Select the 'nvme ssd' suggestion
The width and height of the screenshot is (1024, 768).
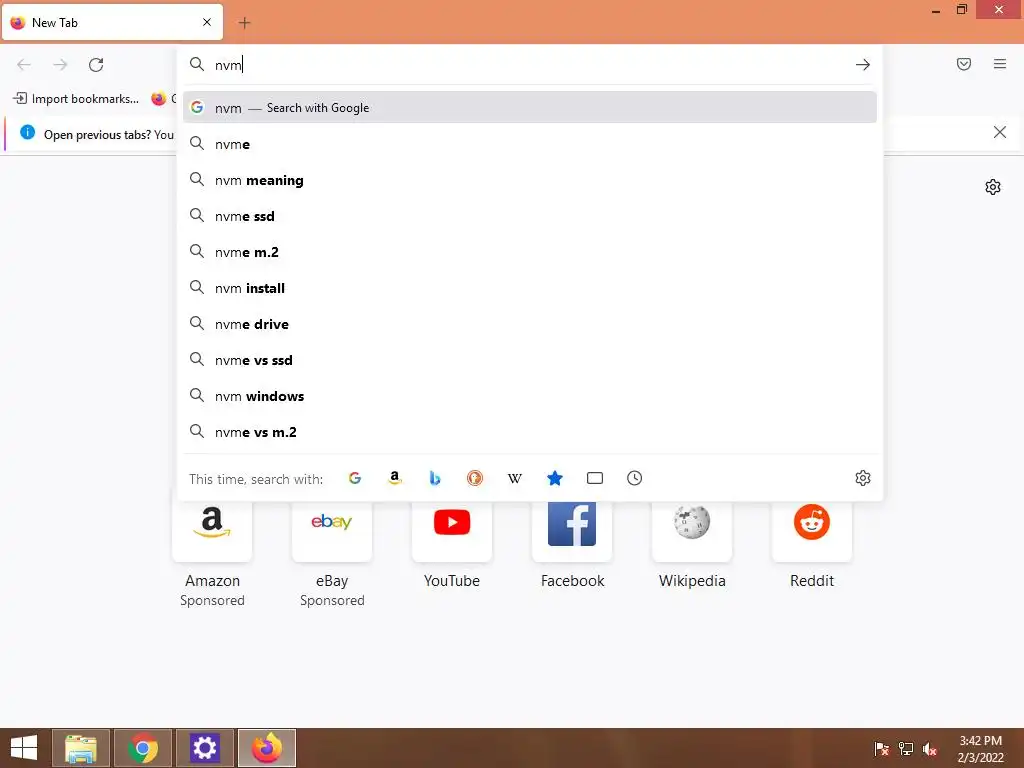coord(530,216)
